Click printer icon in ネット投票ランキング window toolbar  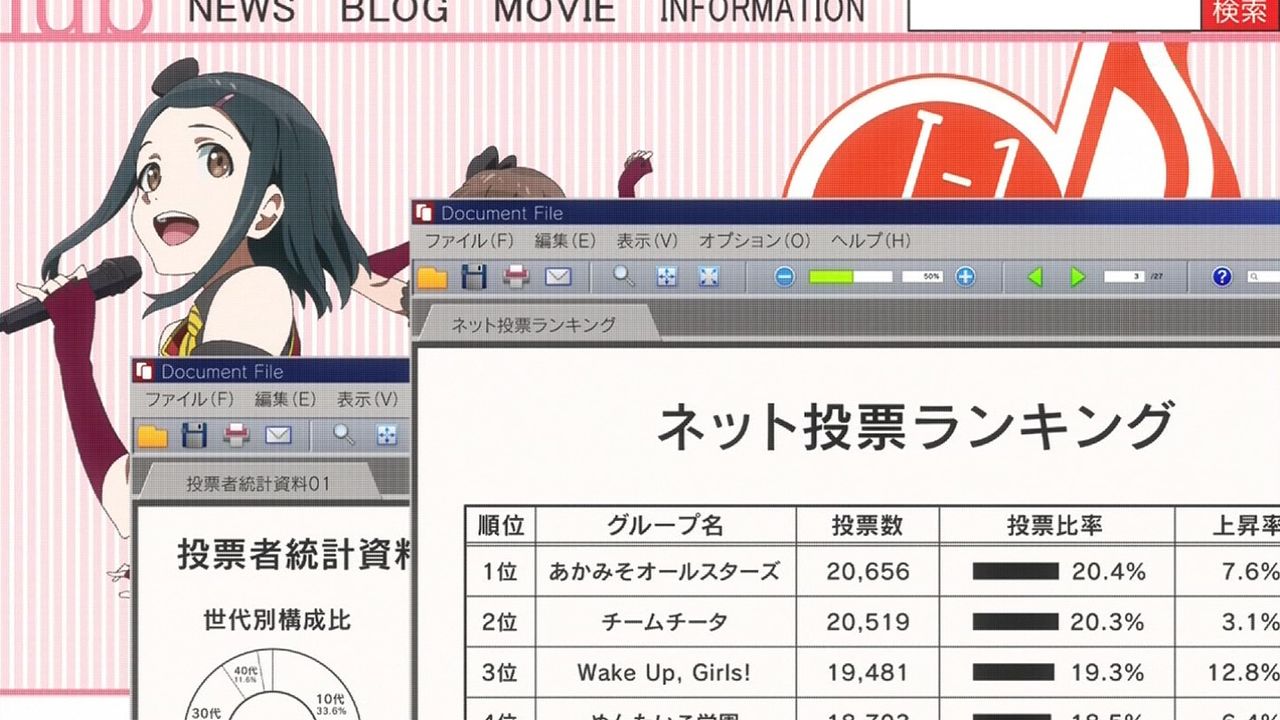point(516,277)
